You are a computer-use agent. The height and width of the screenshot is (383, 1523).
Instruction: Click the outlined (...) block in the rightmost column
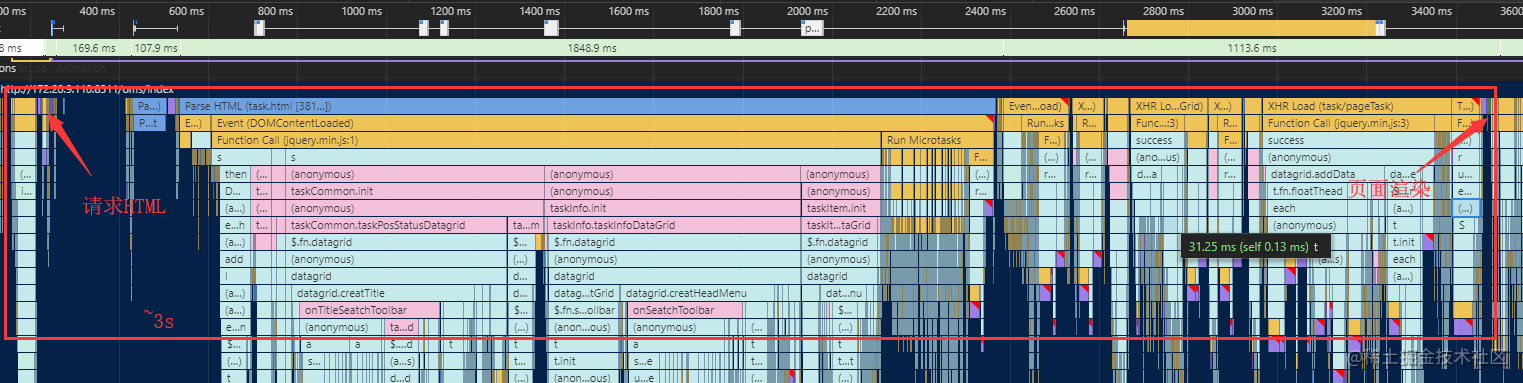[1467, 209]
